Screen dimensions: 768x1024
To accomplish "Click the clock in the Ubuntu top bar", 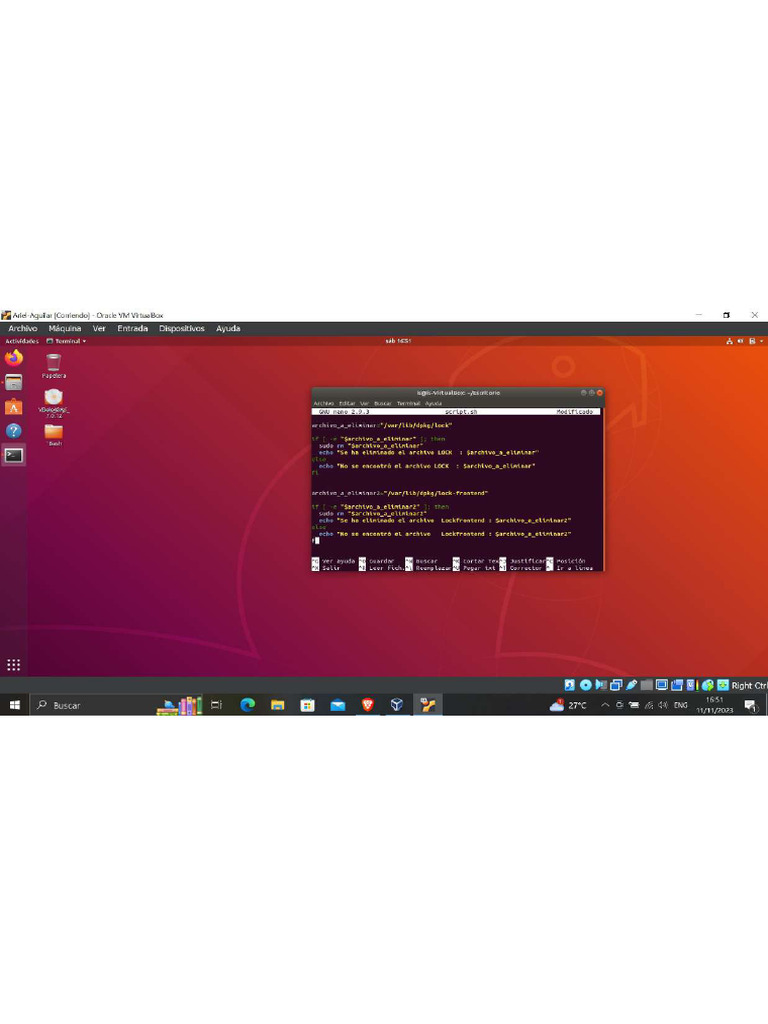I will pyautogui.click(x=398, y=341).
